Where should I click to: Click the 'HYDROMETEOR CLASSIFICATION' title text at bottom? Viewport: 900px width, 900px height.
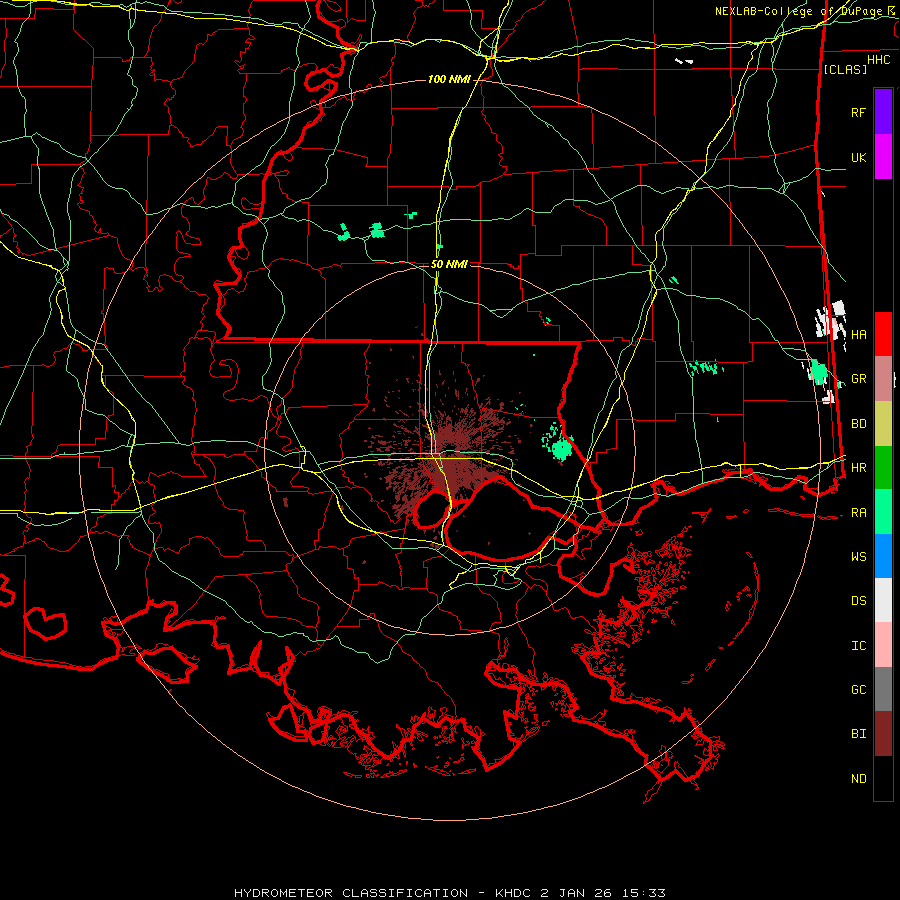tap(350, 893)
